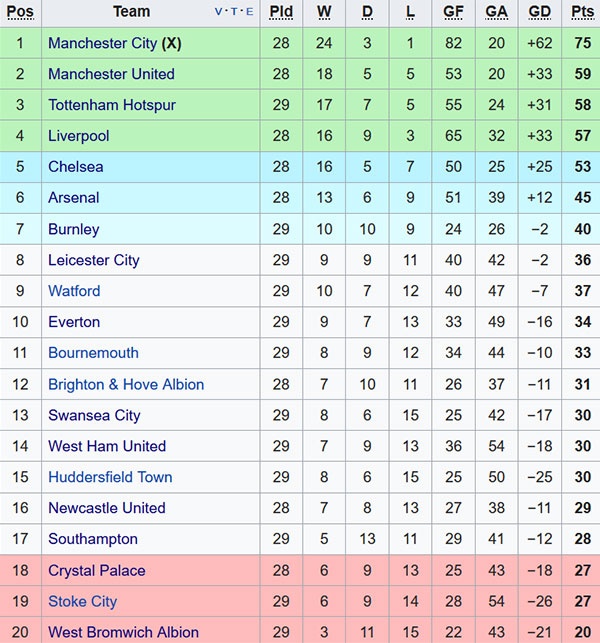Open the Watford team link
This screenshot has width=600, height=643.
pyautogui.click(x=74, y=291)
